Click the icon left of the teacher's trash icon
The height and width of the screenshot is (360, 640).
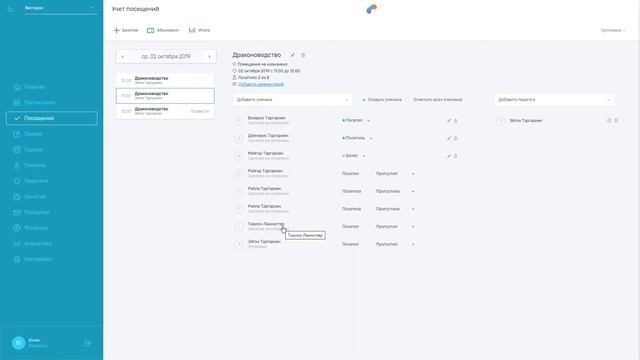point(609,120)
